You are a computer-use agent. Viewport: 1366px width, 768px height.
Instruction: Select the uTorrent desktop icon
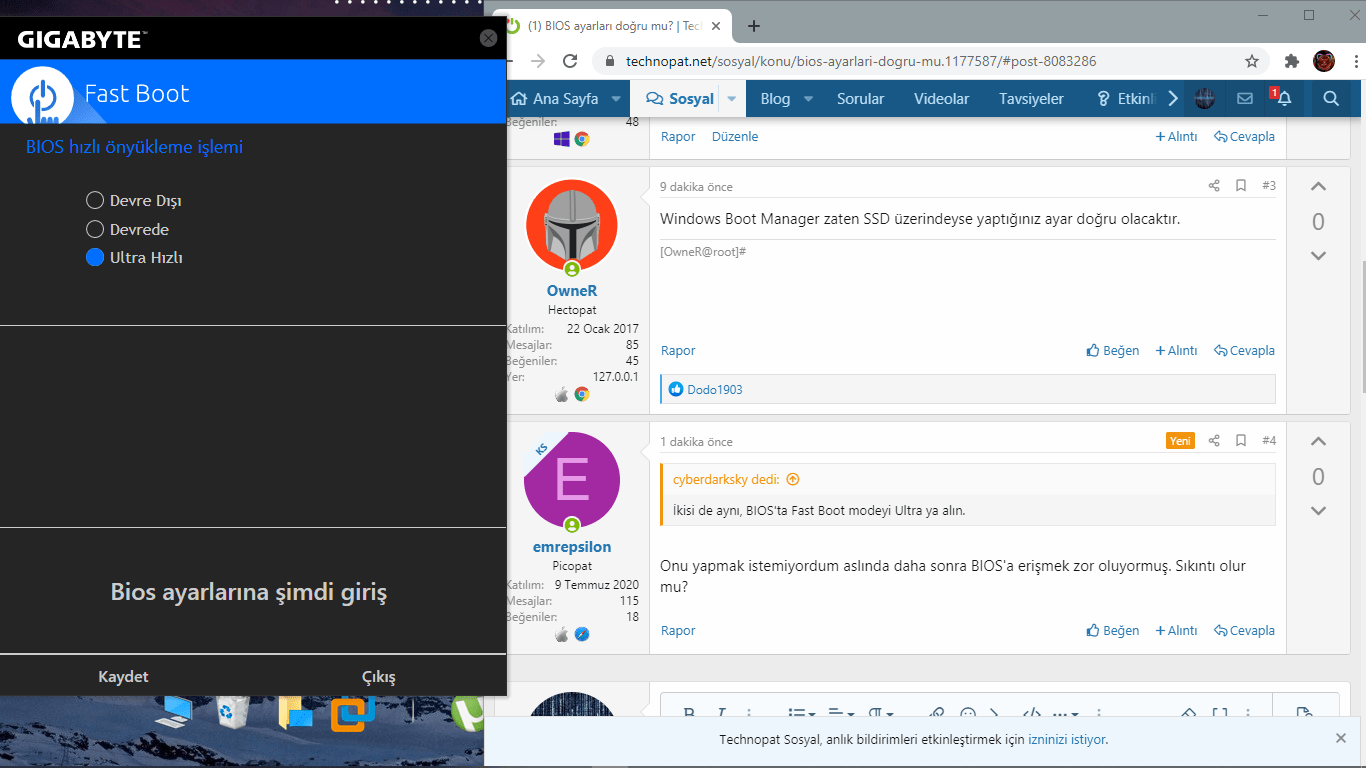[x=467, y=713]
